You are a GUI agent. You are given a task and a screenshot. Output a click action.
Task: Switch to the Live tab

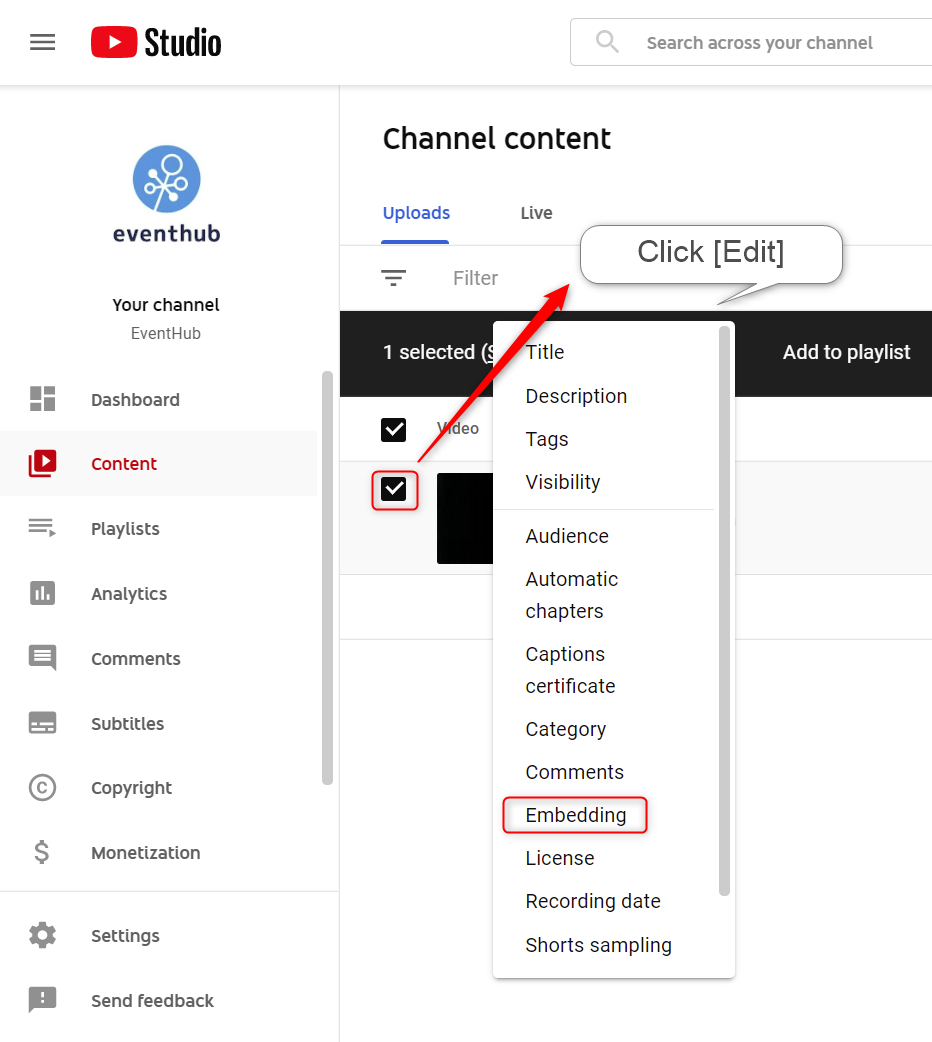[536, 213]
